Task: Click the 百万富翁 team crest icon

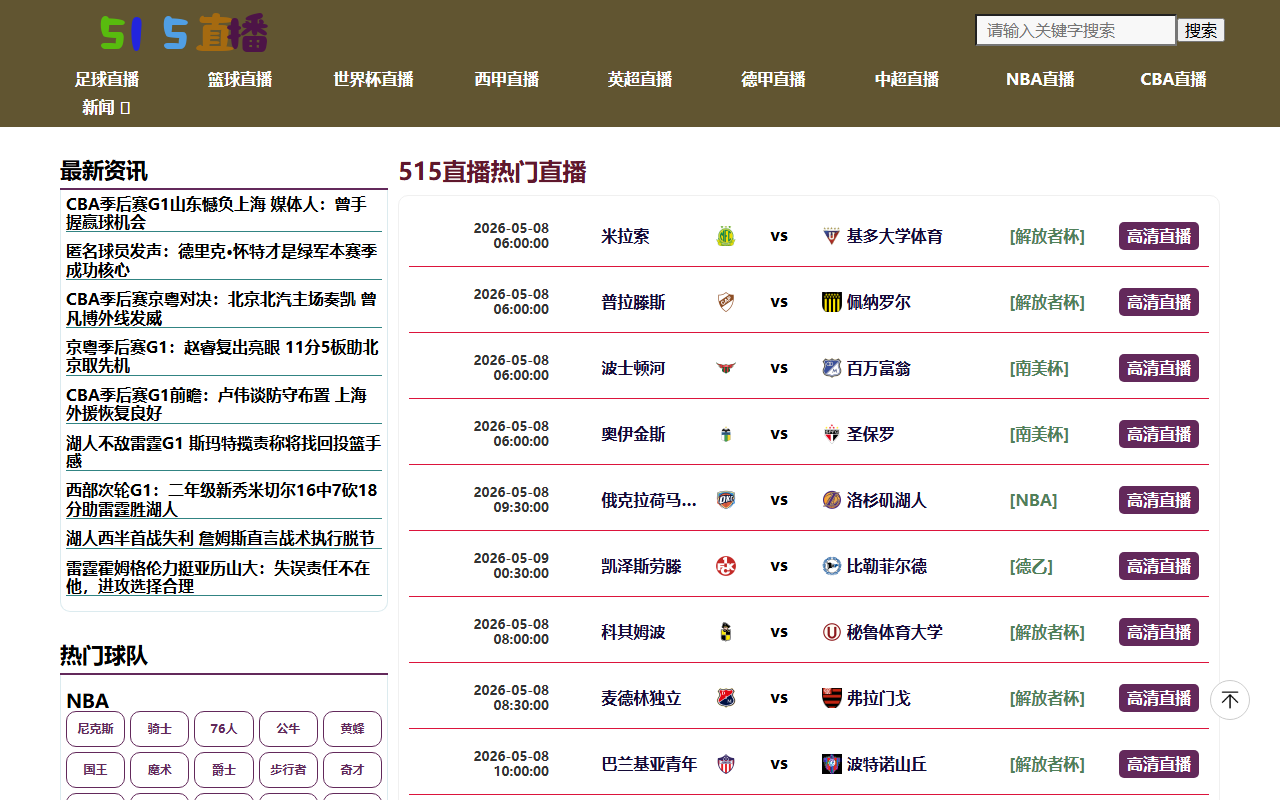Action: (832, 368)
